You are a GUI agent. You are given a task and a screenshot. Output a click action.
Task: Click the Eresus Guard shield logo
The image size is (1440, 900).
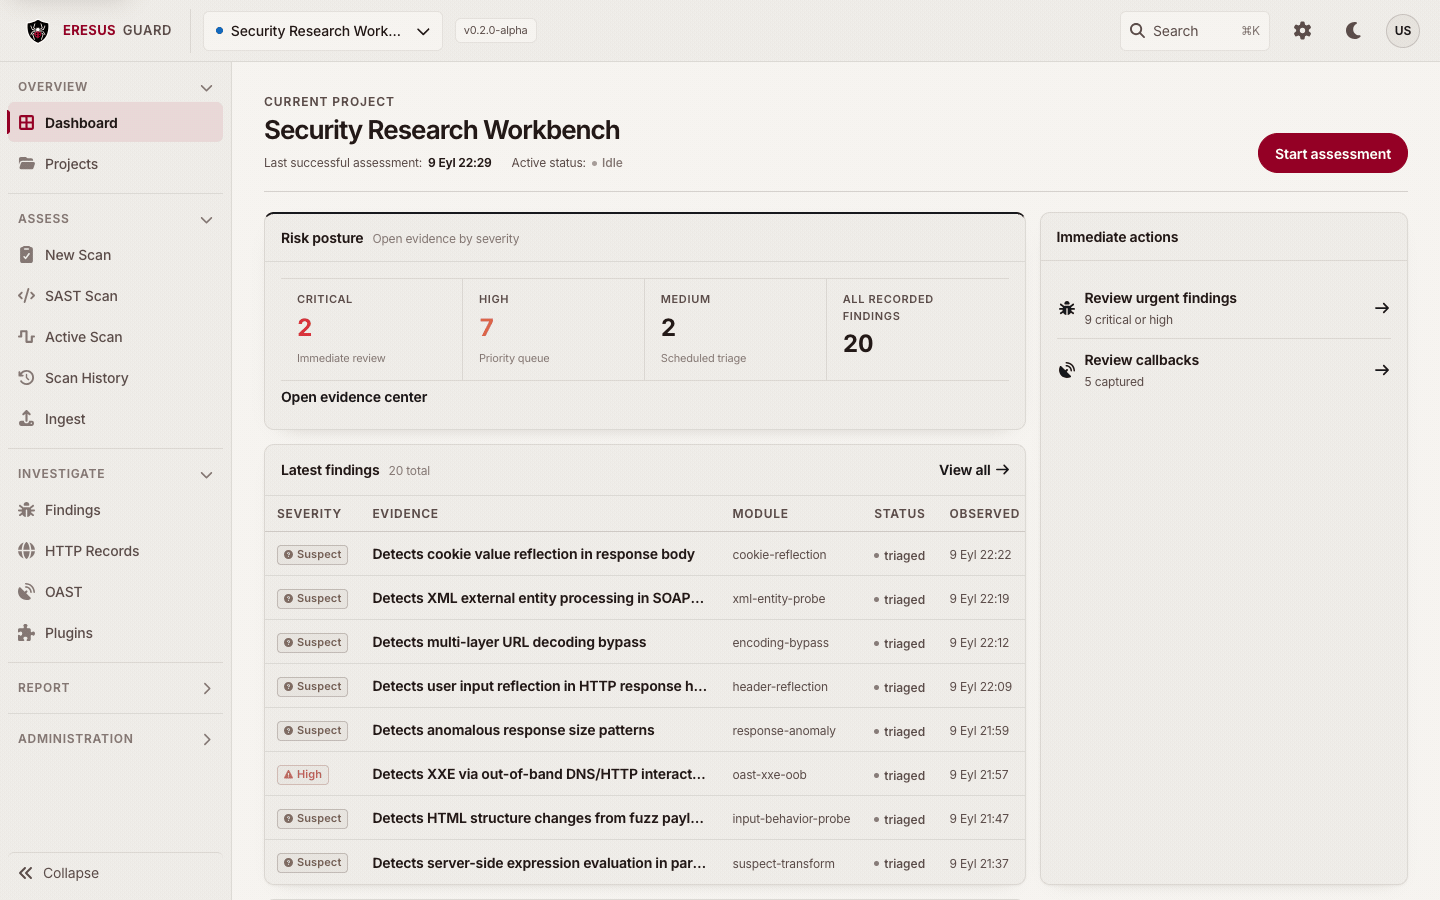click(38, 31)
